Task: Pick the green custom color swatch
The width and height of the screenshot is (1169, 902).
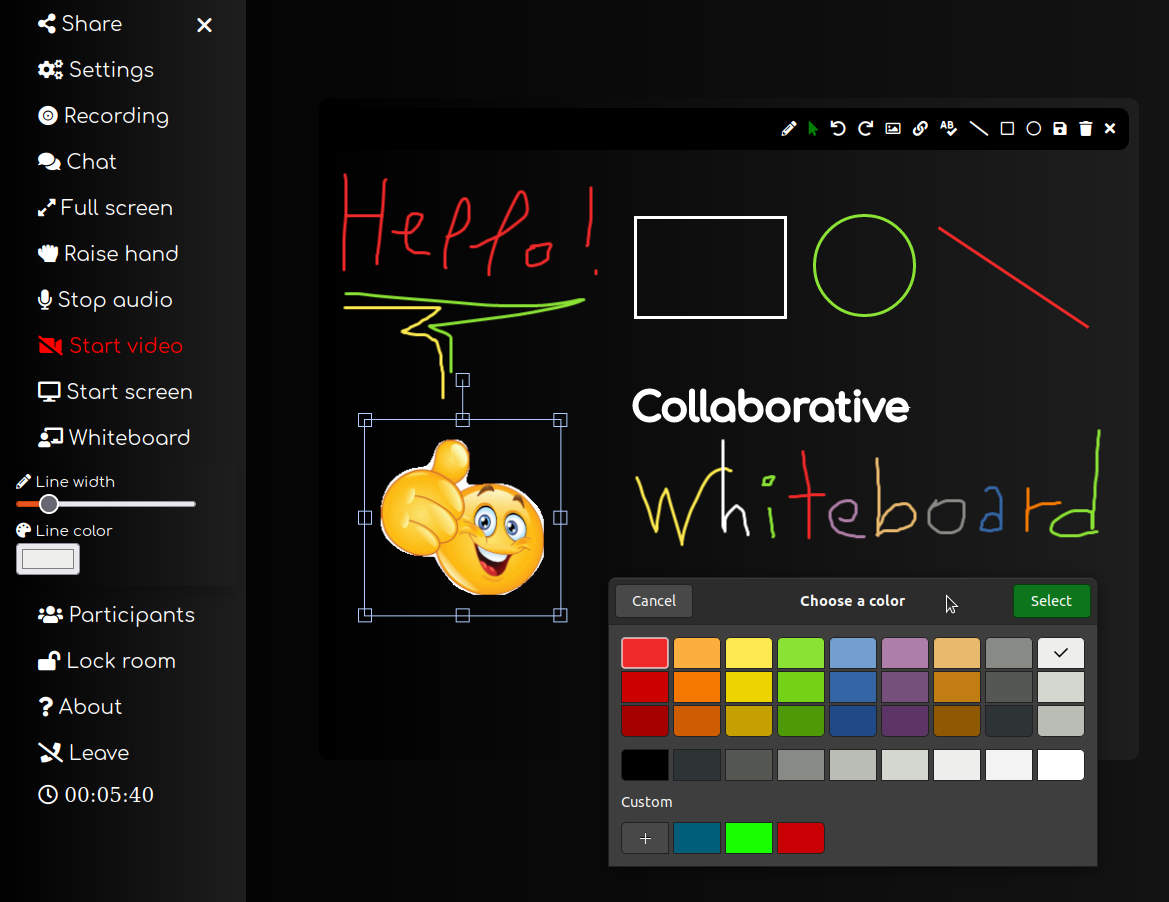Action: click(748, 838)
